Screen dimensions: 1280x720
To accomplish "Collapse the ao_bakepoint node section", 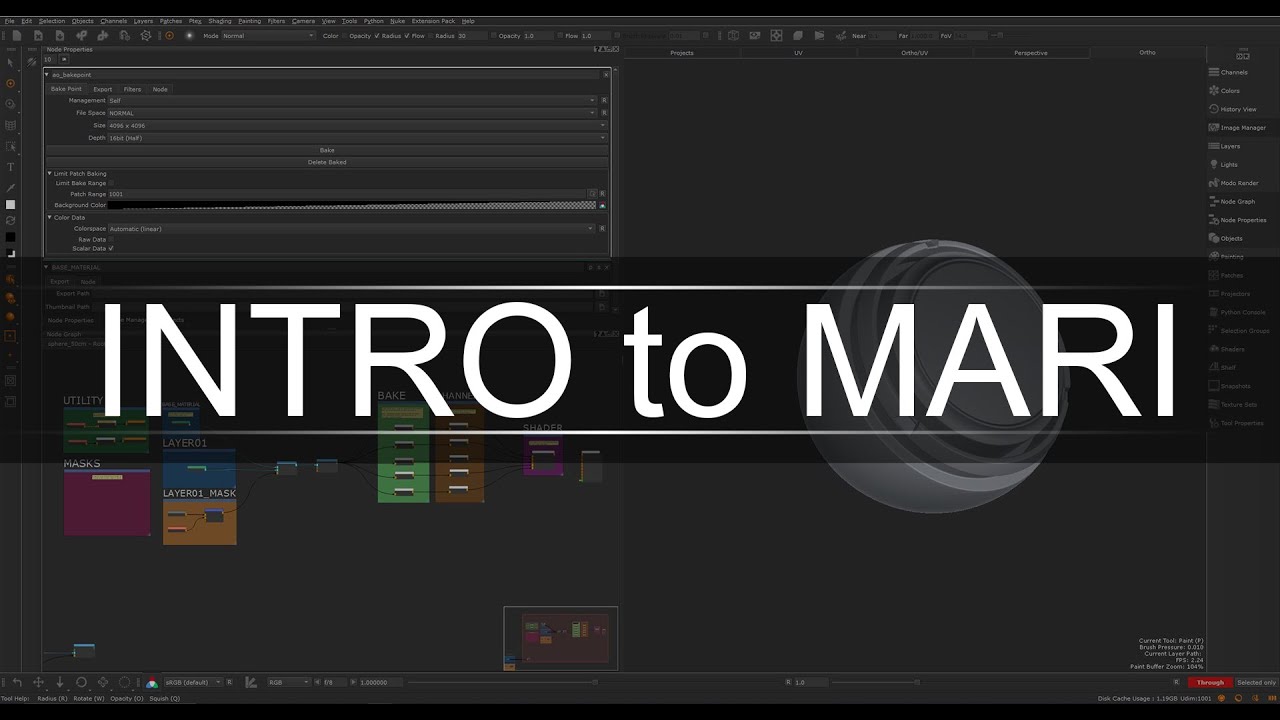I will point(47,75).
